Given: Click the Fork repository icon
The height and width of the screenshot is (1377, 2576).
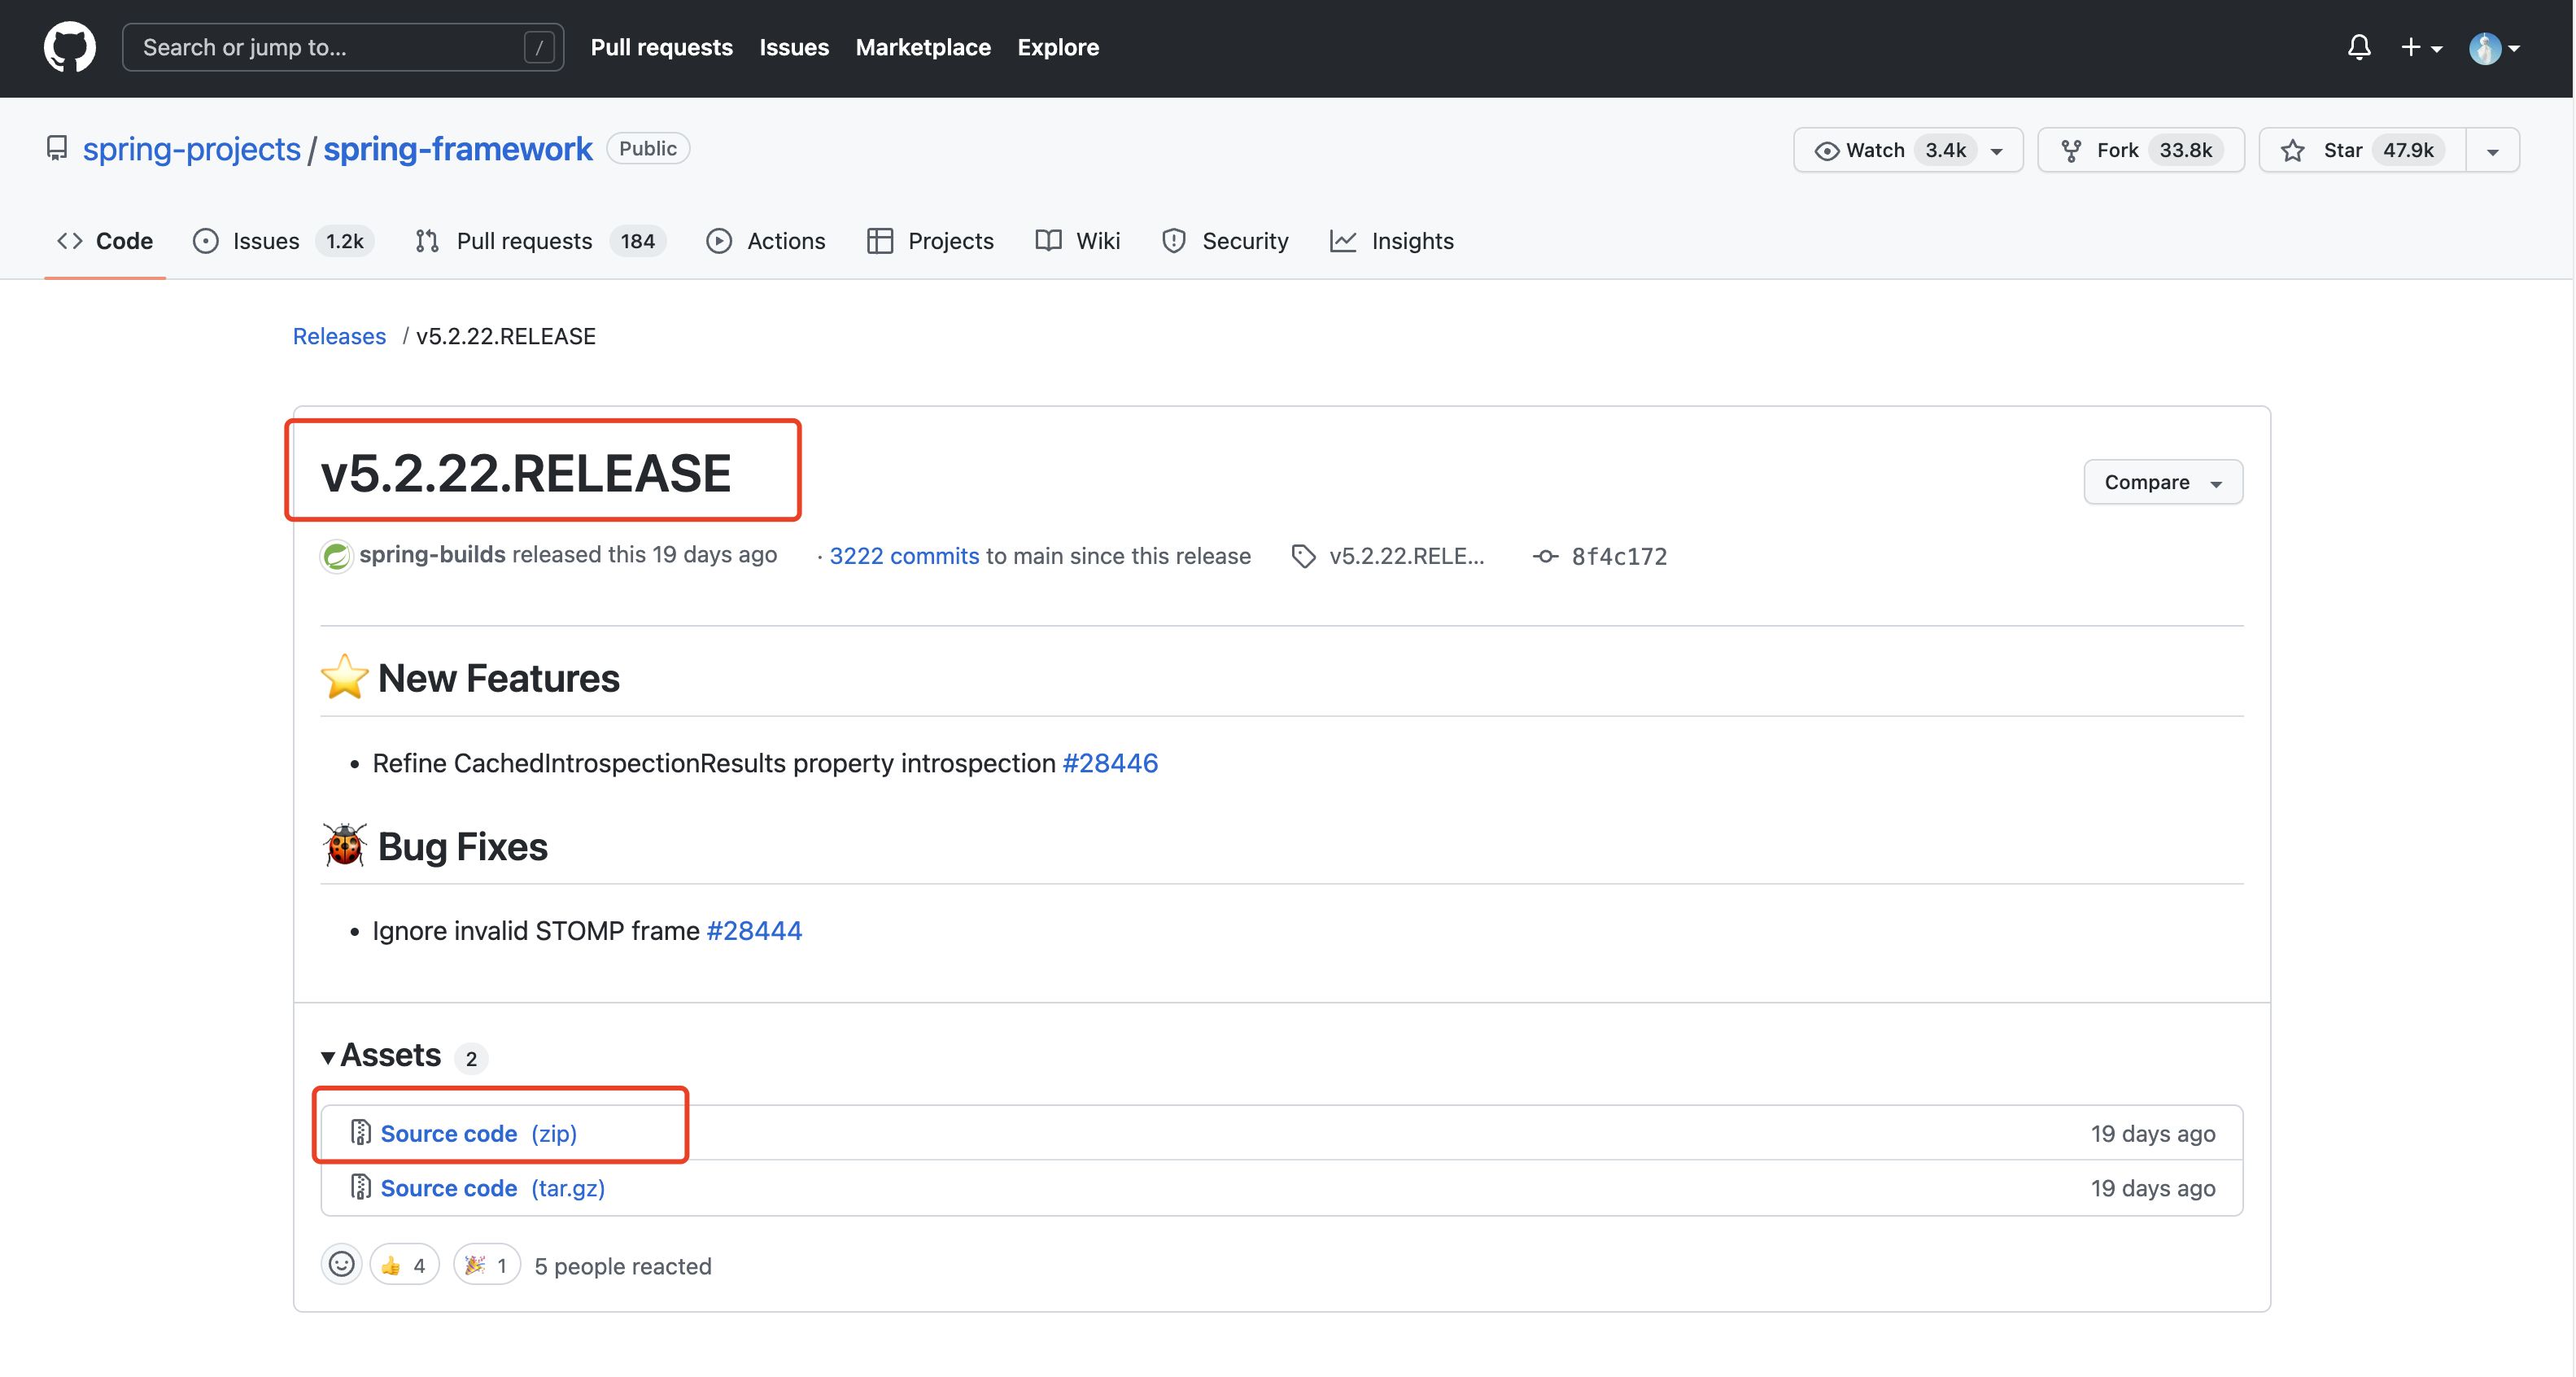Looking at the screenshot, I should pyautogui.click(x=2070, y=148).
